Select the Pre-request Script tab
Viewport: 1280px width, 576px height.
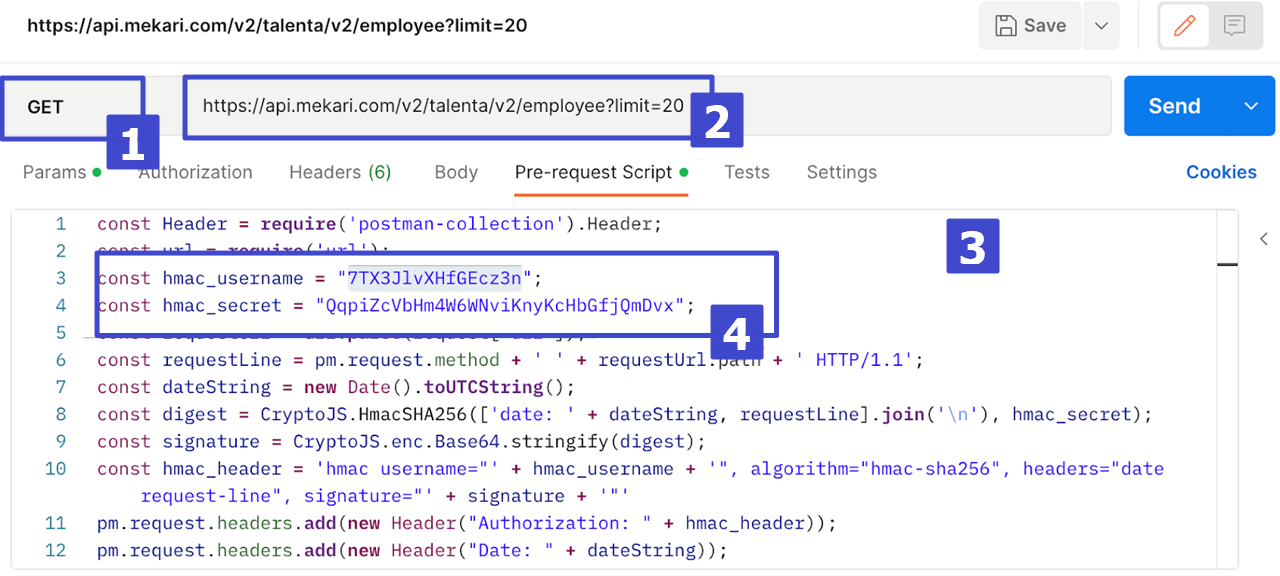pyautogui.click(x=602, y=172)
